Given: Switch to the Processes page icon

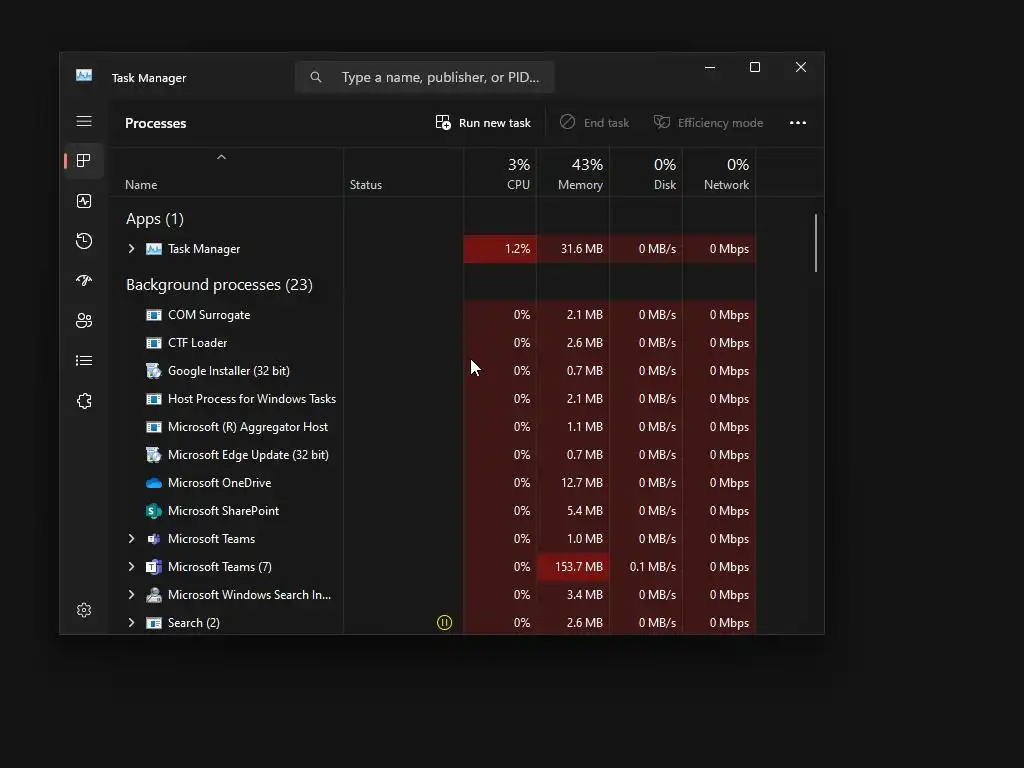Looking at the screenshot, I should 84,161.
